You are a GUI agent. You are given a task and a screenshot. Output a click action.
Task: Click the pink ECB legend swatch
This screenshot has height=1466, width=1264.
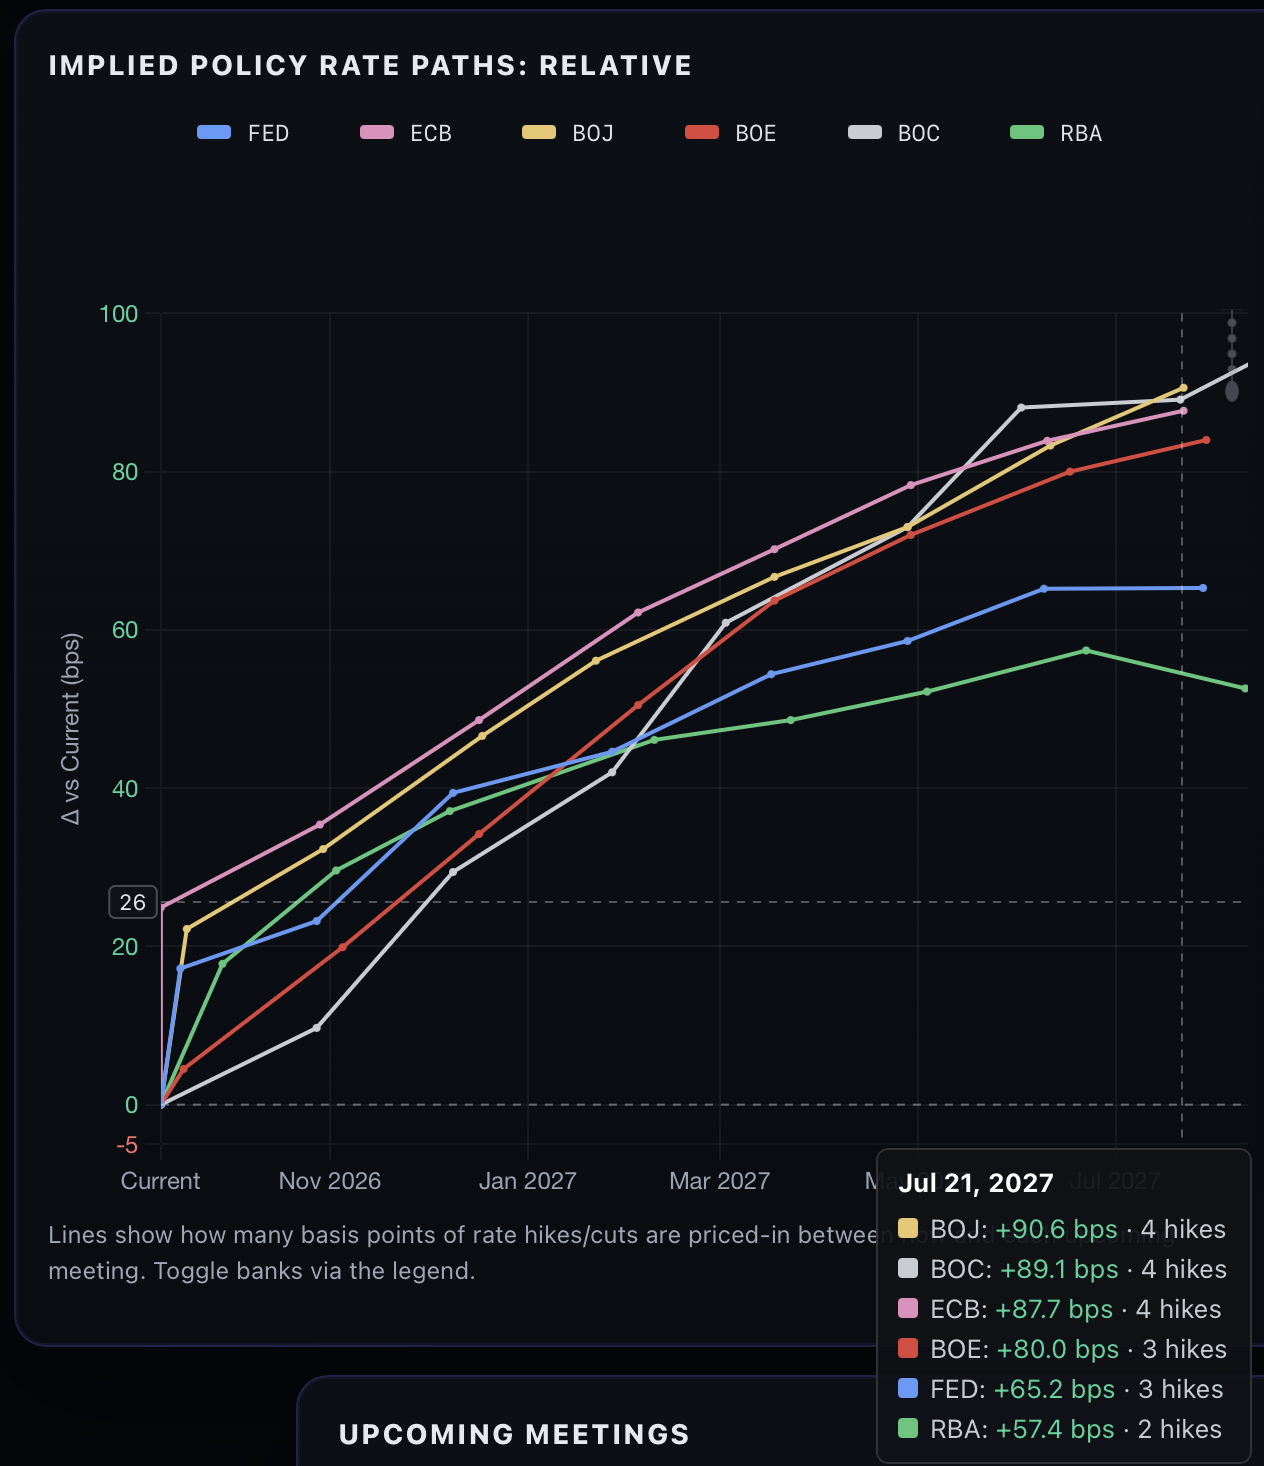(377, 132)
